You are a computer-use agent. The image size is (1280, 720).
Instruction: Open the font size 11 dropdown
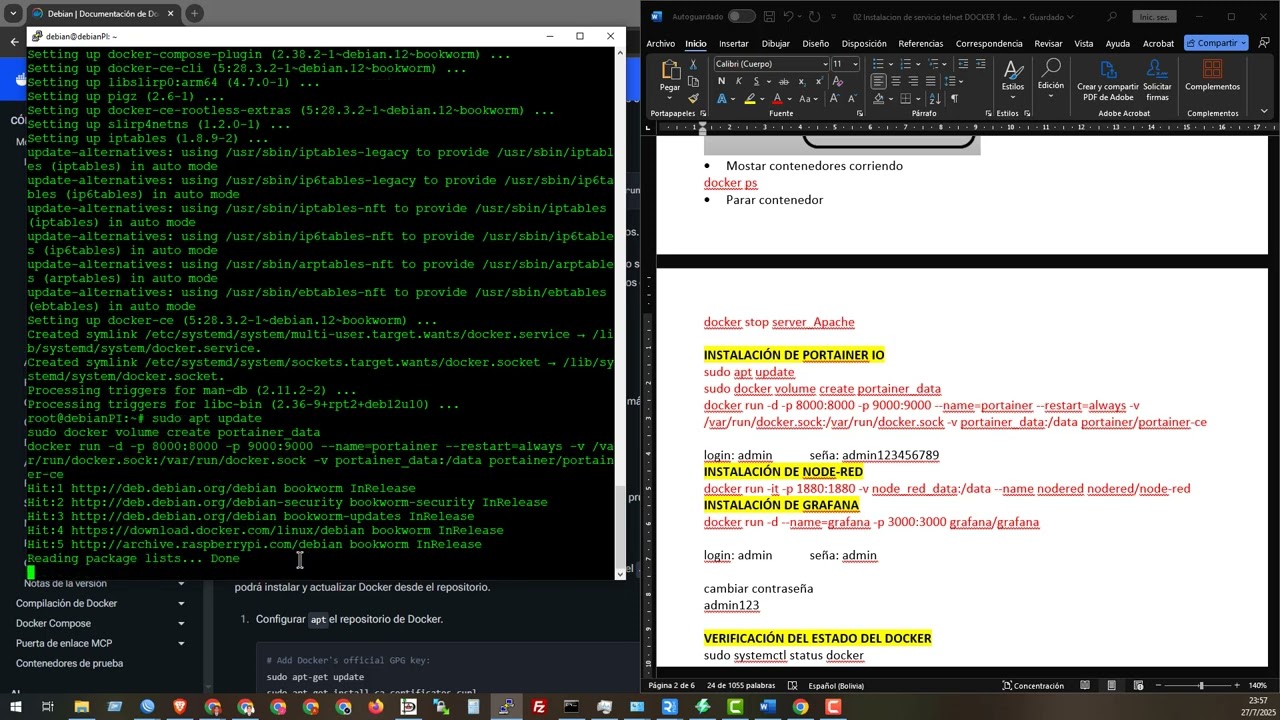856,64
